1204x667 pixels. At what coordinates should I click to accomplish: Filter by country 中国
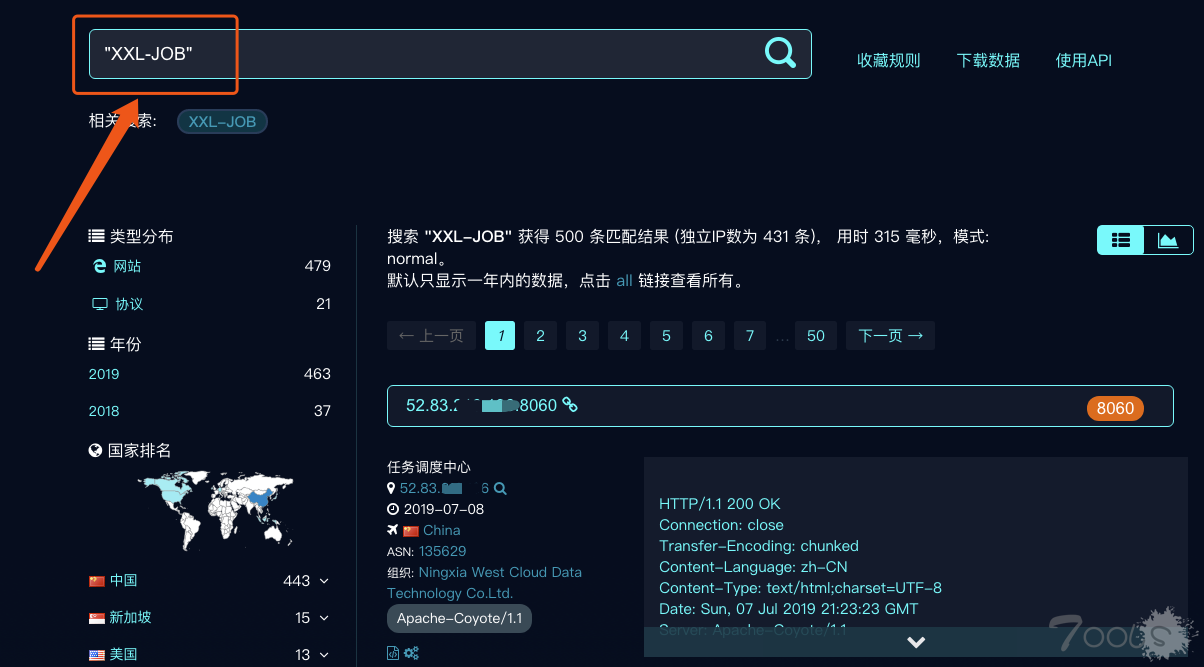[123, 581]
